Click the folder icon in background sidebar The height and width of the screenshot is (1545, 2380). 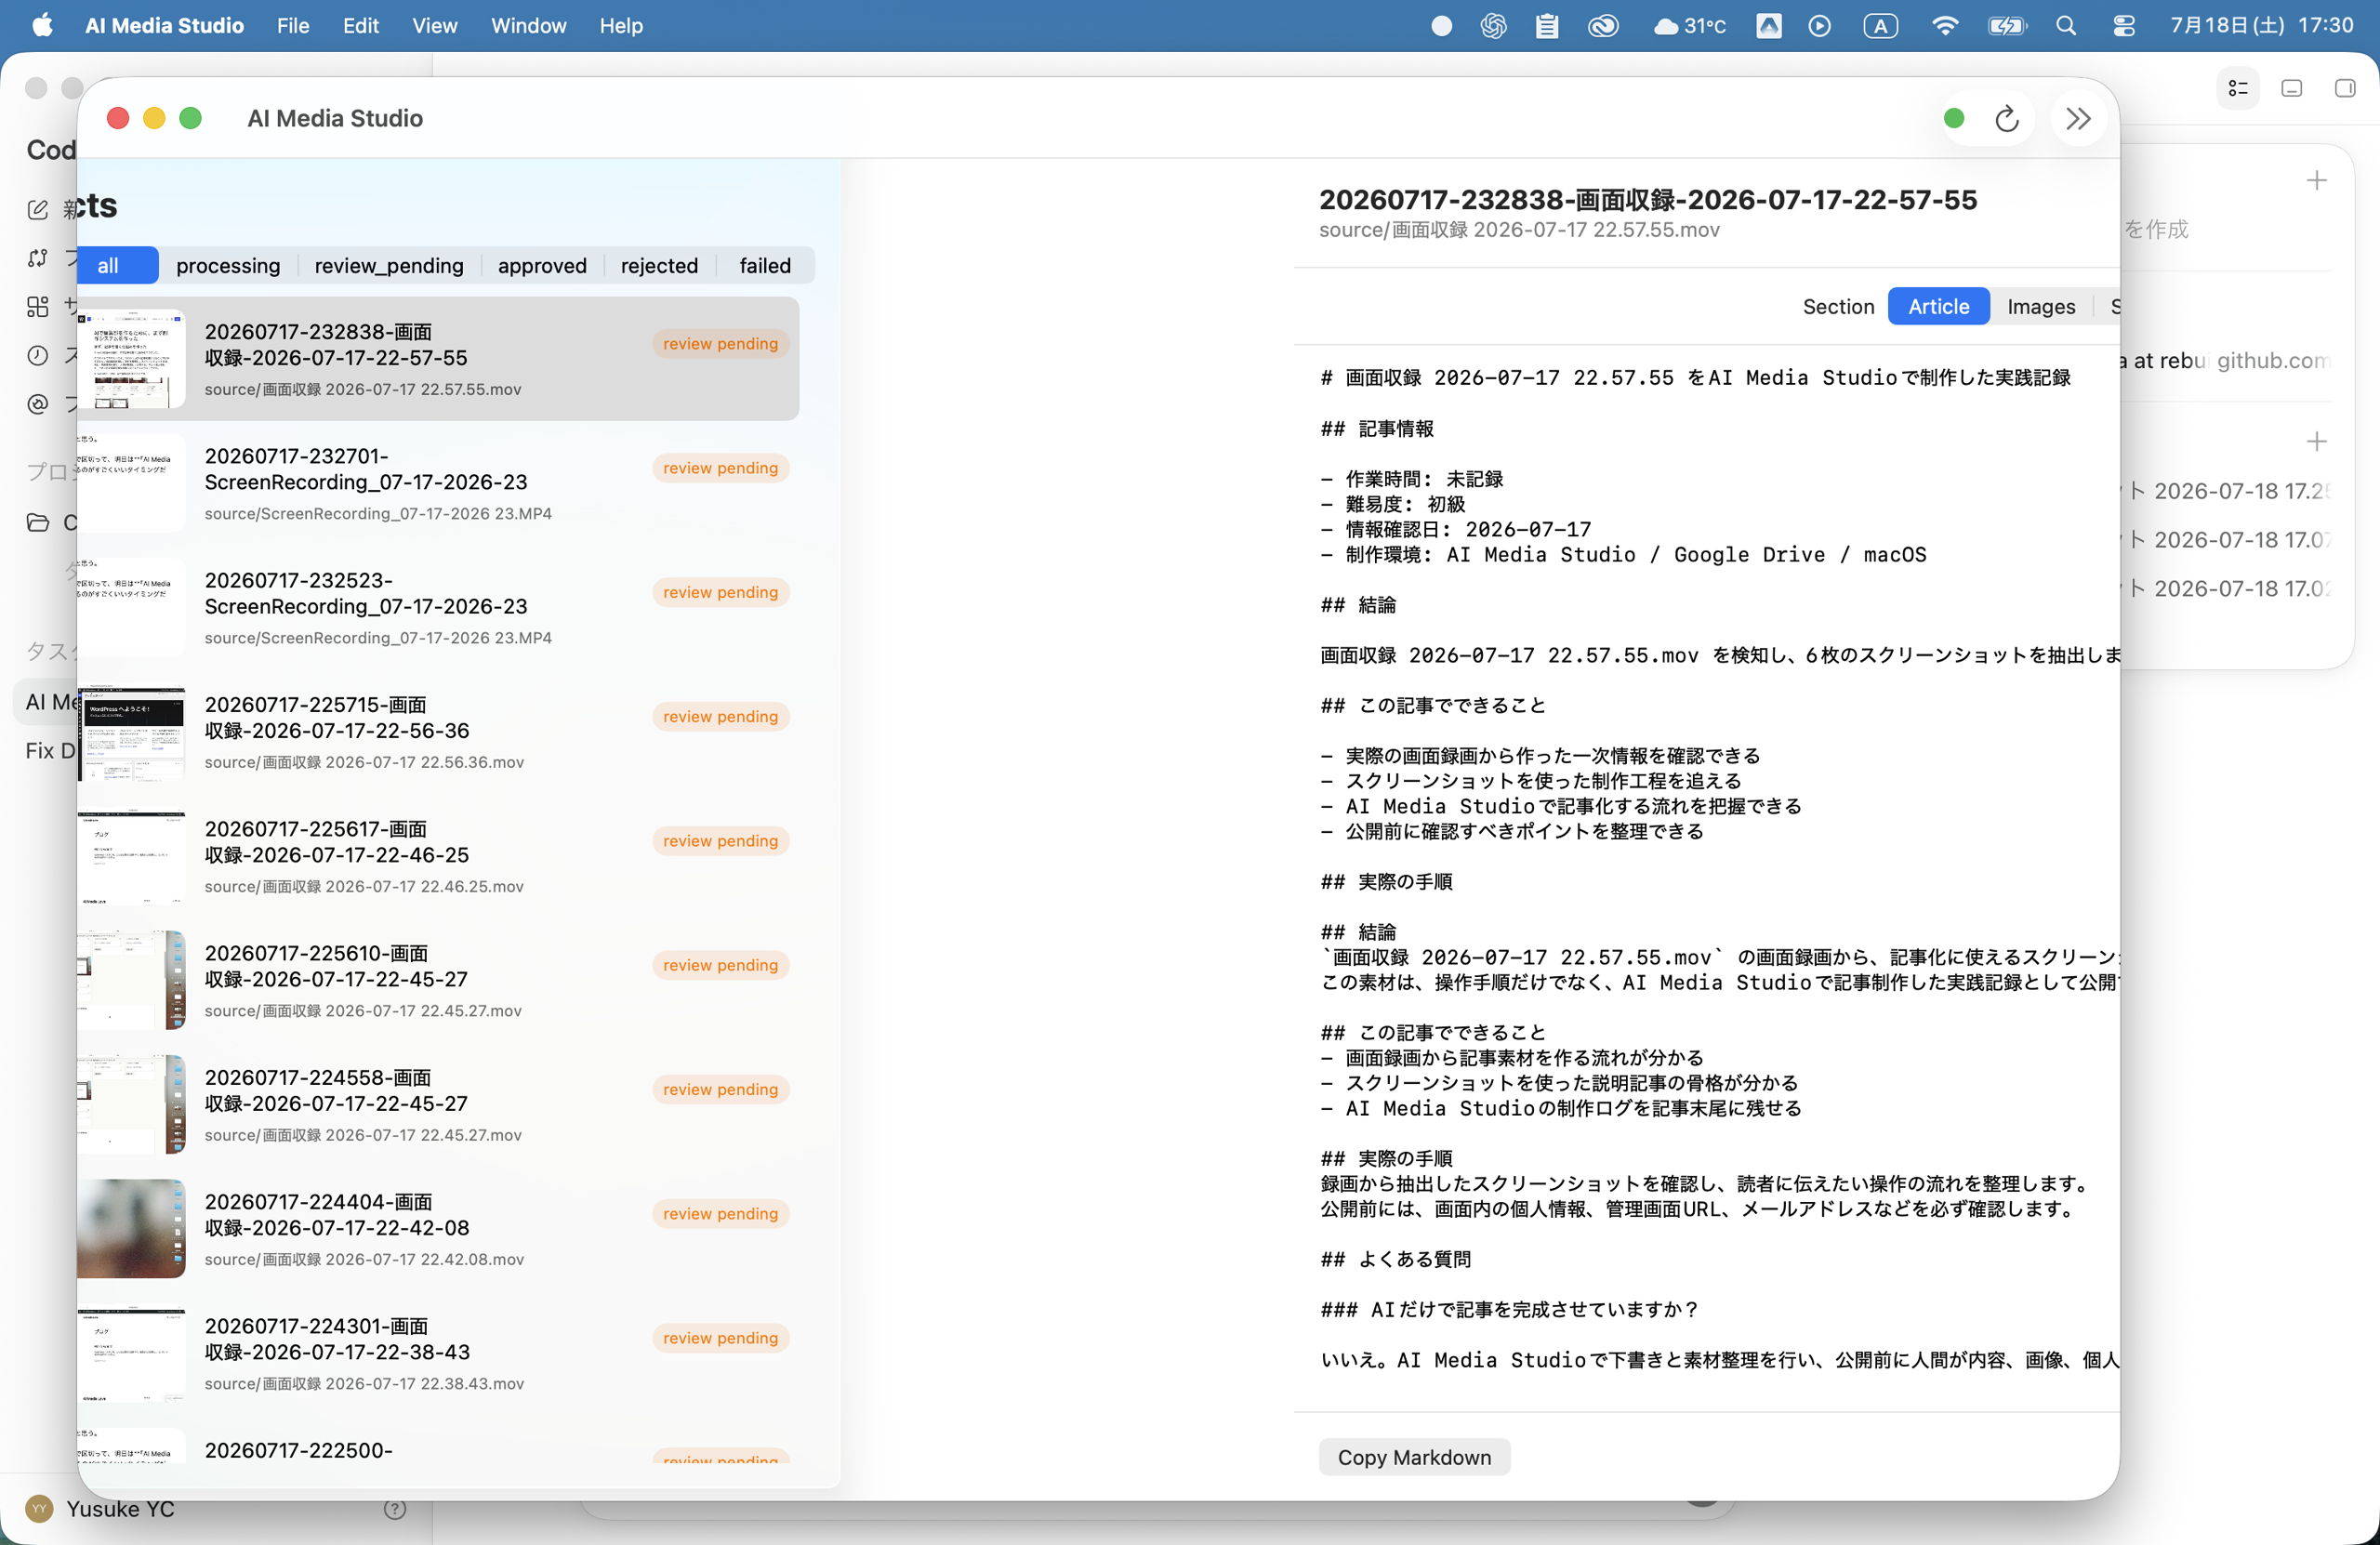coord(38,522)
